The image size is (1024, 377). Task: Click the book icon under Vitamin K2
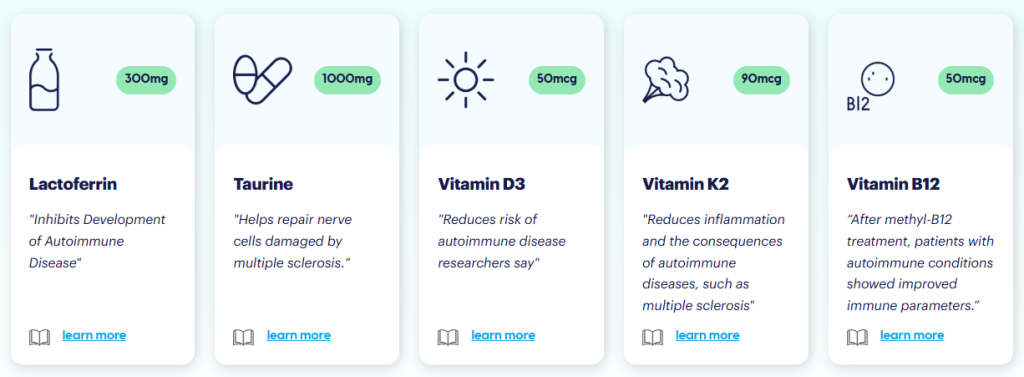pos(652,337)
